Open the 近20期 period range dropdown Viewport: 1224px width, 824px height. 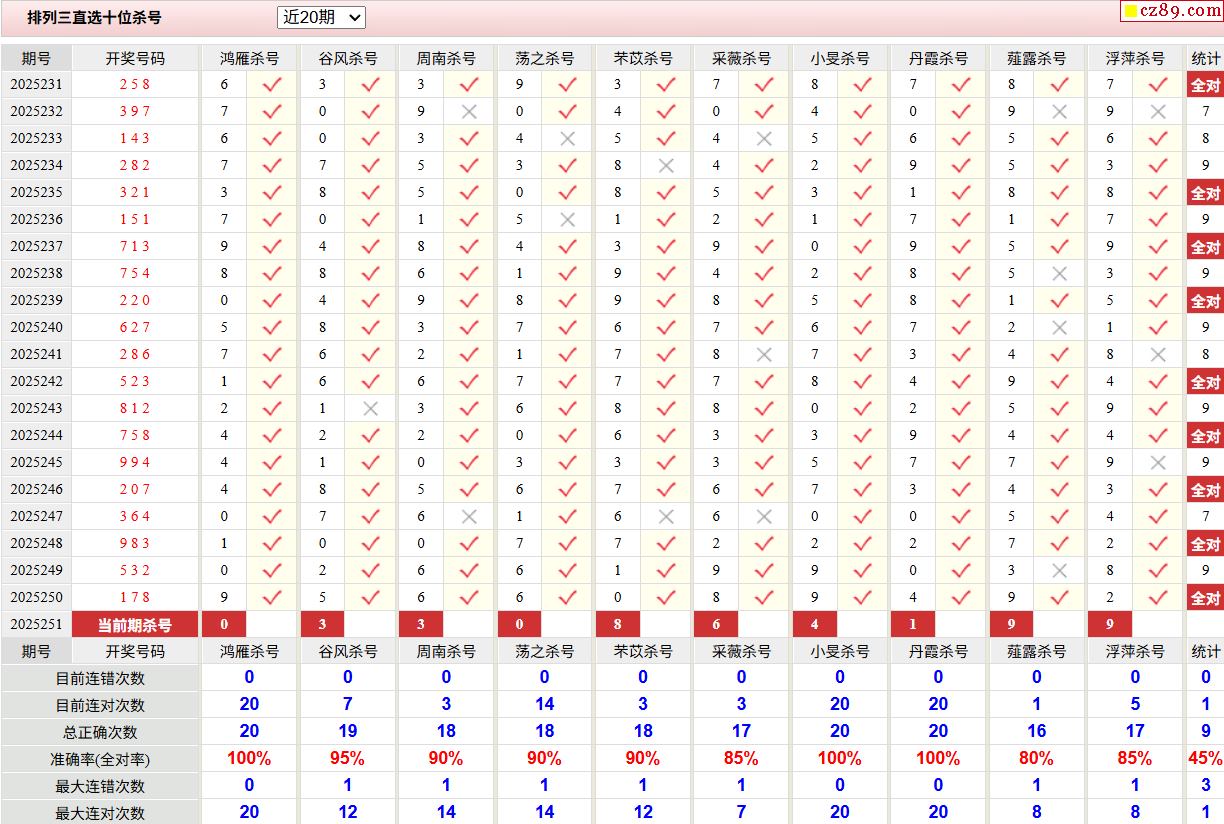pos(321,17)
